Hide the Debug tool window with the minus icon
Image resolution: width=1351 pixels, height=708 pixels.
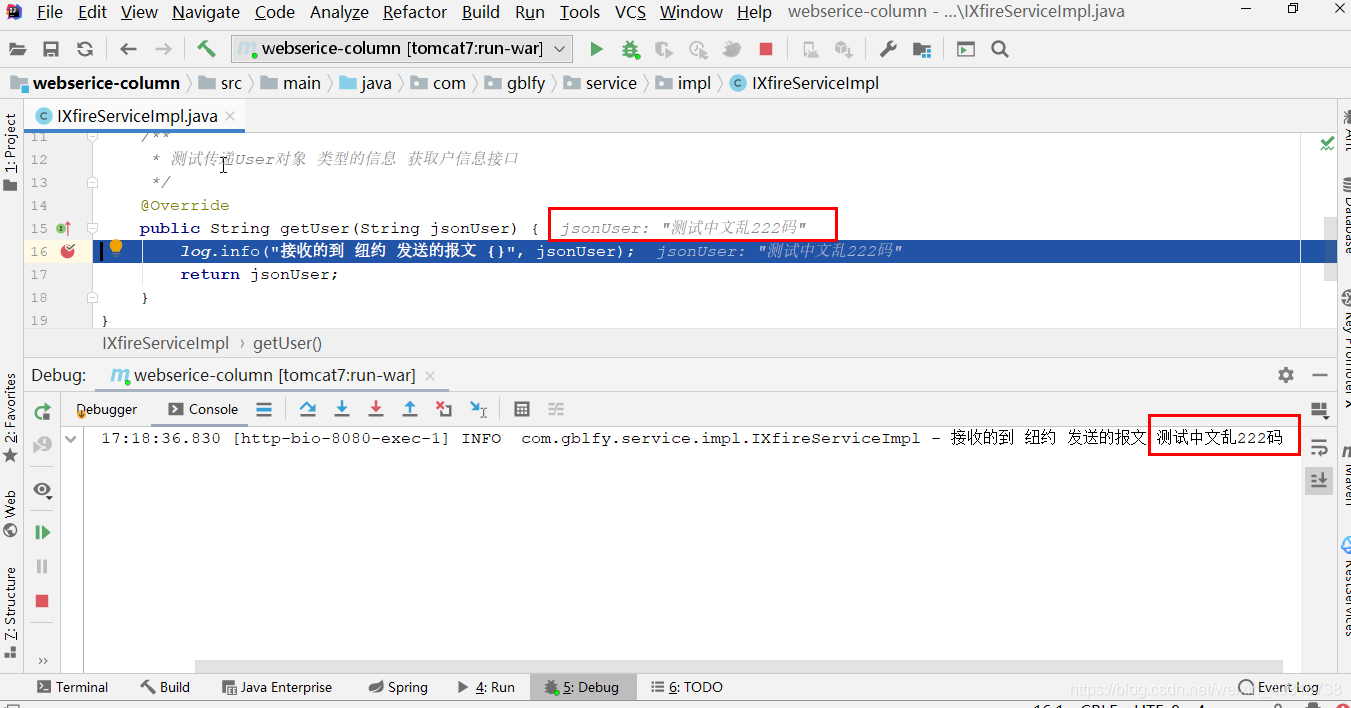click(1320, 375)
